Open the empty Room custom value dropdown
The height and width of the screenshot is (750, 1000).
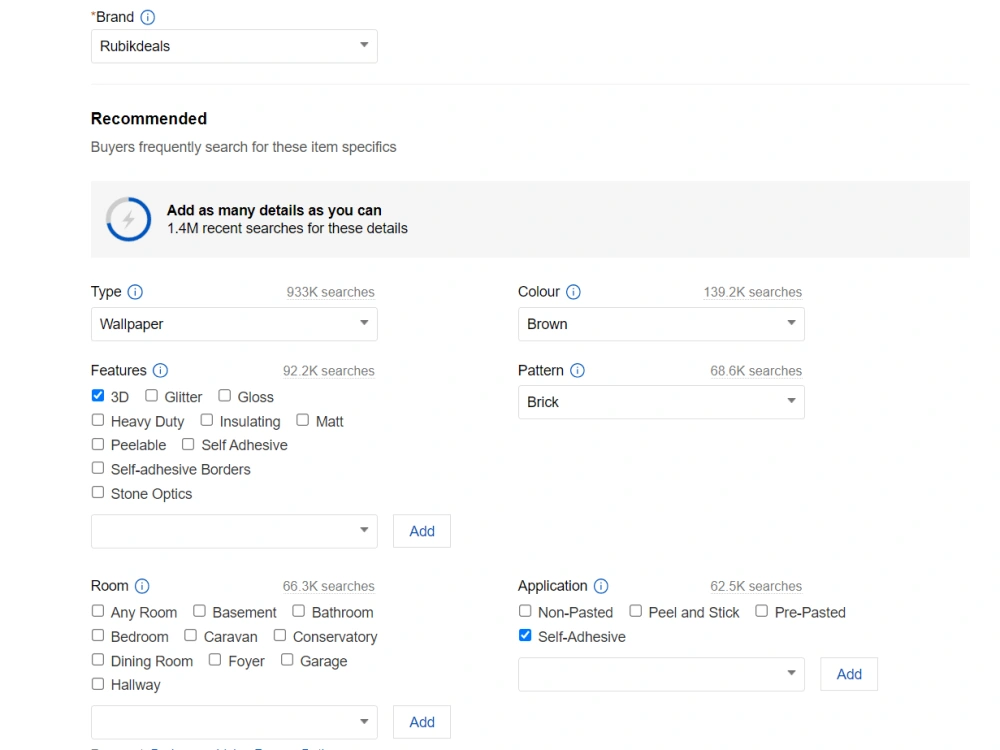point(234,722)
